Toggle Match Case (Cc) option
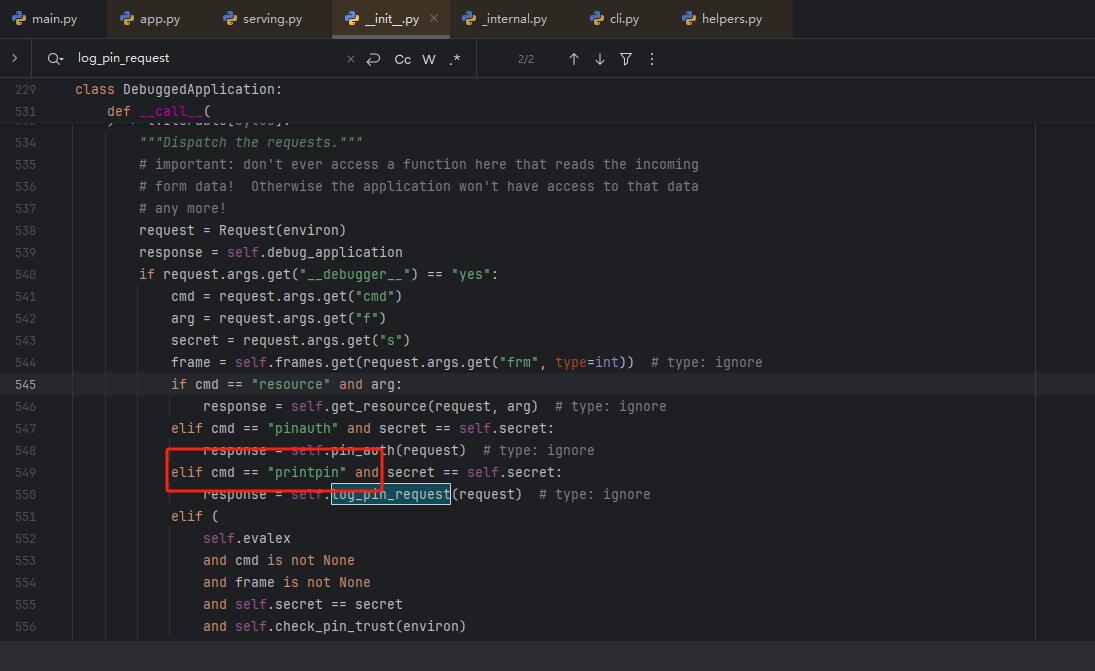Viewport: 1095px width, 671px height. point(402,59)
